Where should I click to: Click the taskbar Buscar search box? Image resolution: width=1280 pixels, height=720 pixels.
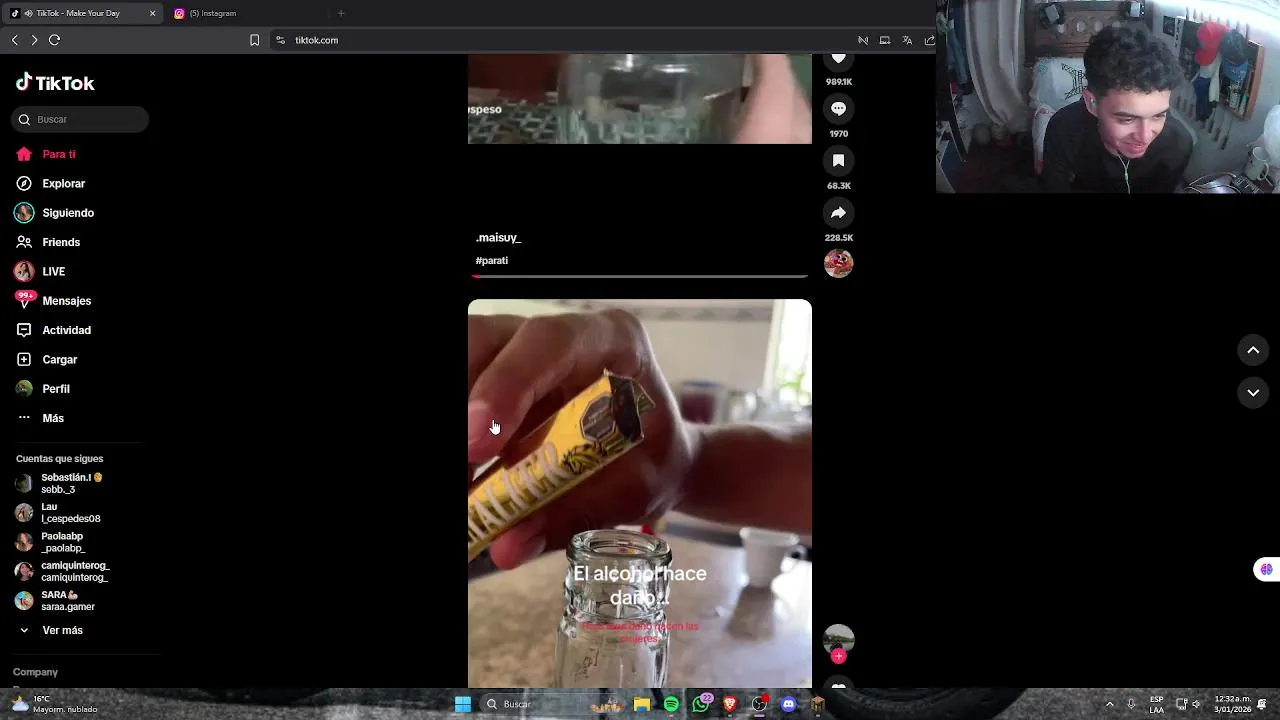point(550,704)
